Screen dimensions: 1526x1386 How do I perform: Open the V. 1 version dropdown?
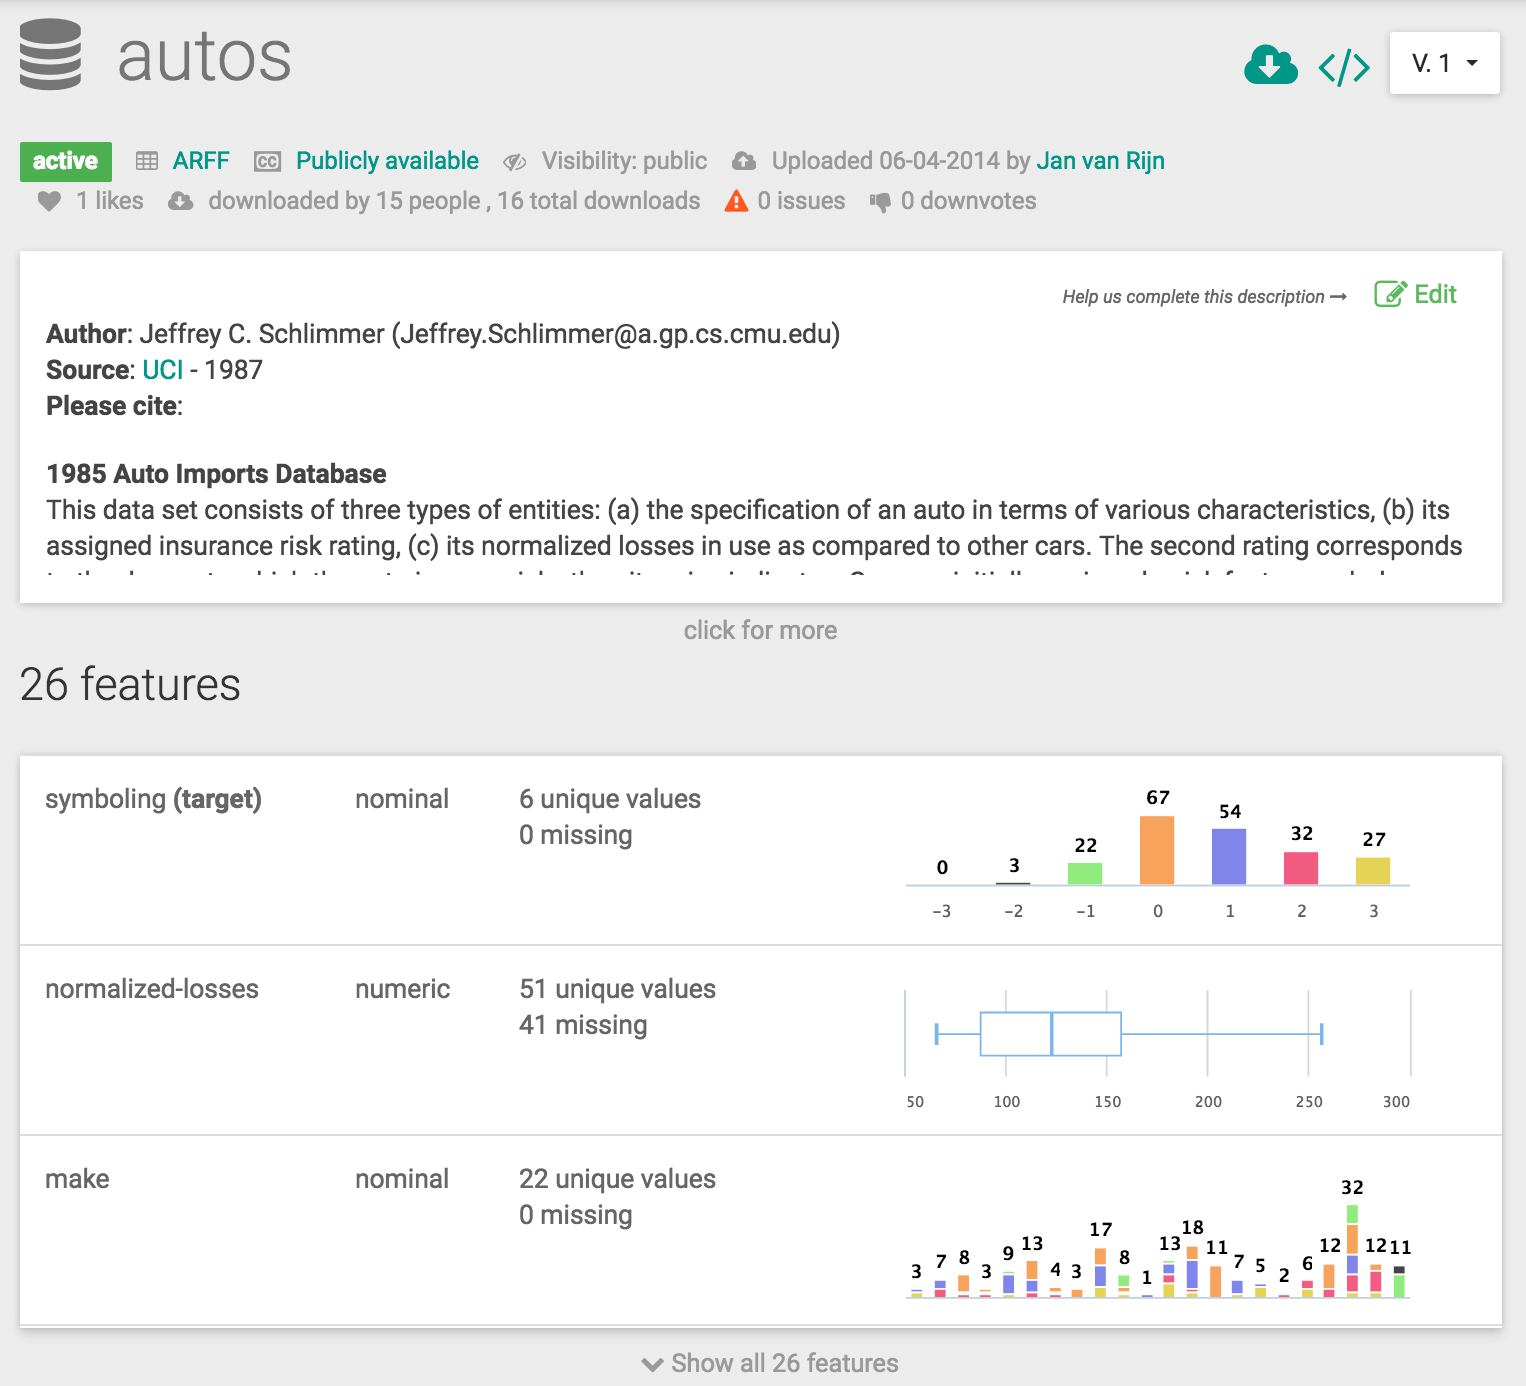(x=1444, y=63)
